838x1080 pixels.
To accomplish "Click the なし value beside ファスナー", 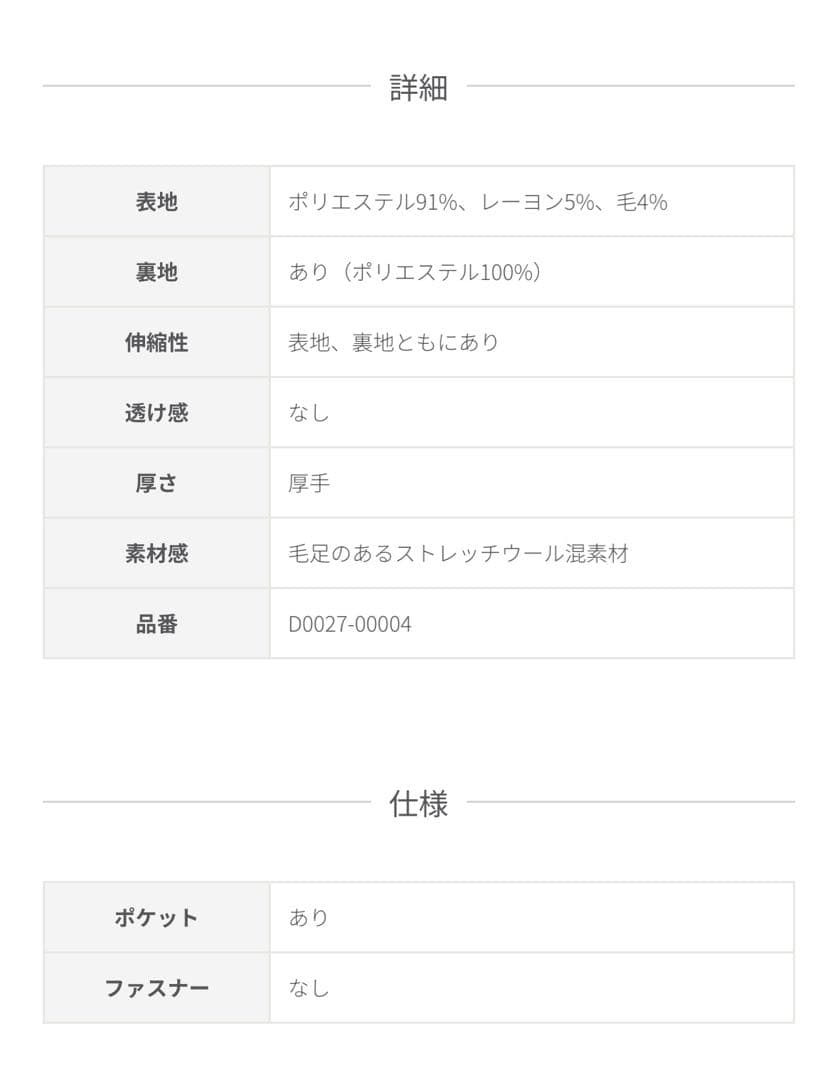I will [308, 988].
